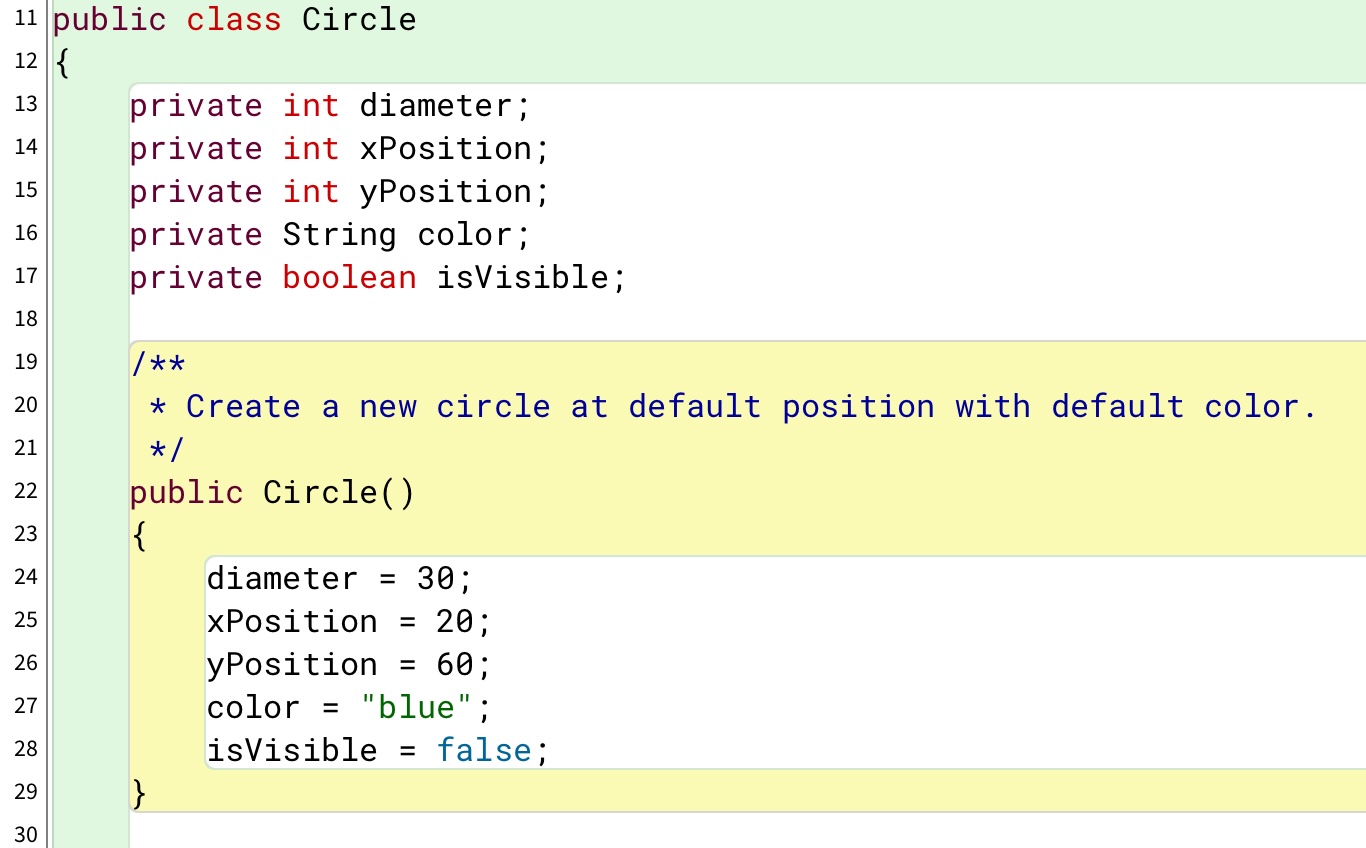The image size is (1366, 848).
Task: Click the closing brace on line 29
Action: point(139,793)
